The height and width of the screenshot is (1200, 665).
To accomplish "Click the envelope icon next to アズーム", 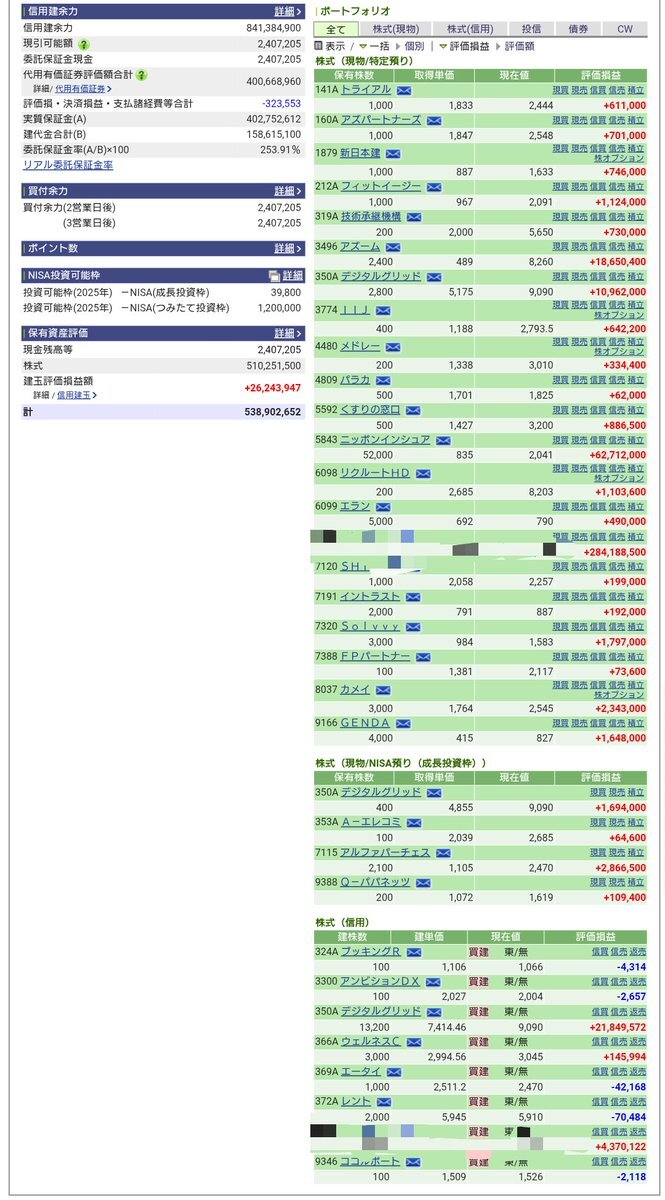I will (x=393, y=247).
